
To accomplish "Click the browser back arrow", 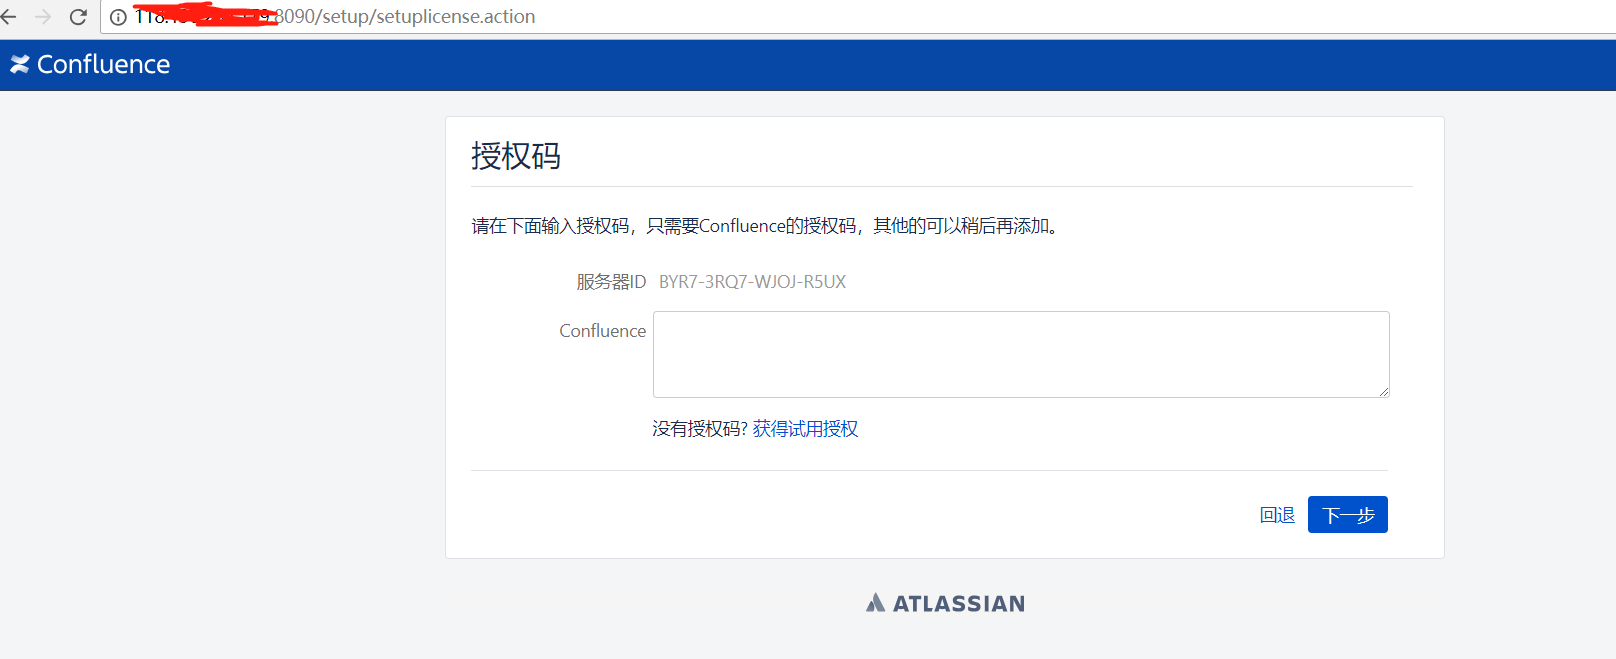I will click(x=9, y=17).
